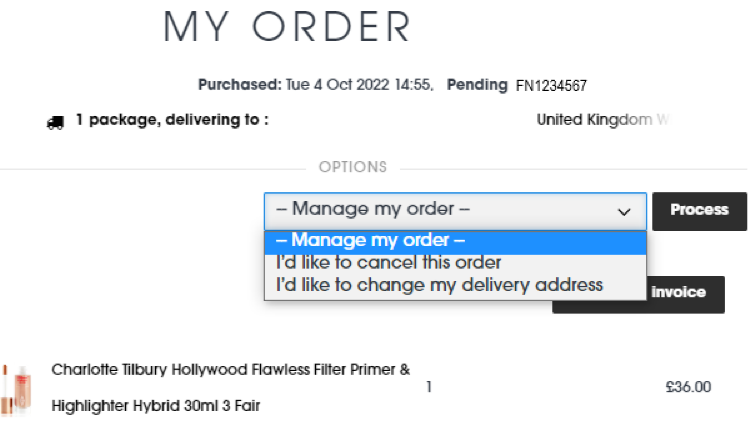
Task: Click the OPTIONS section label
Action: click(x=352, y=167)
